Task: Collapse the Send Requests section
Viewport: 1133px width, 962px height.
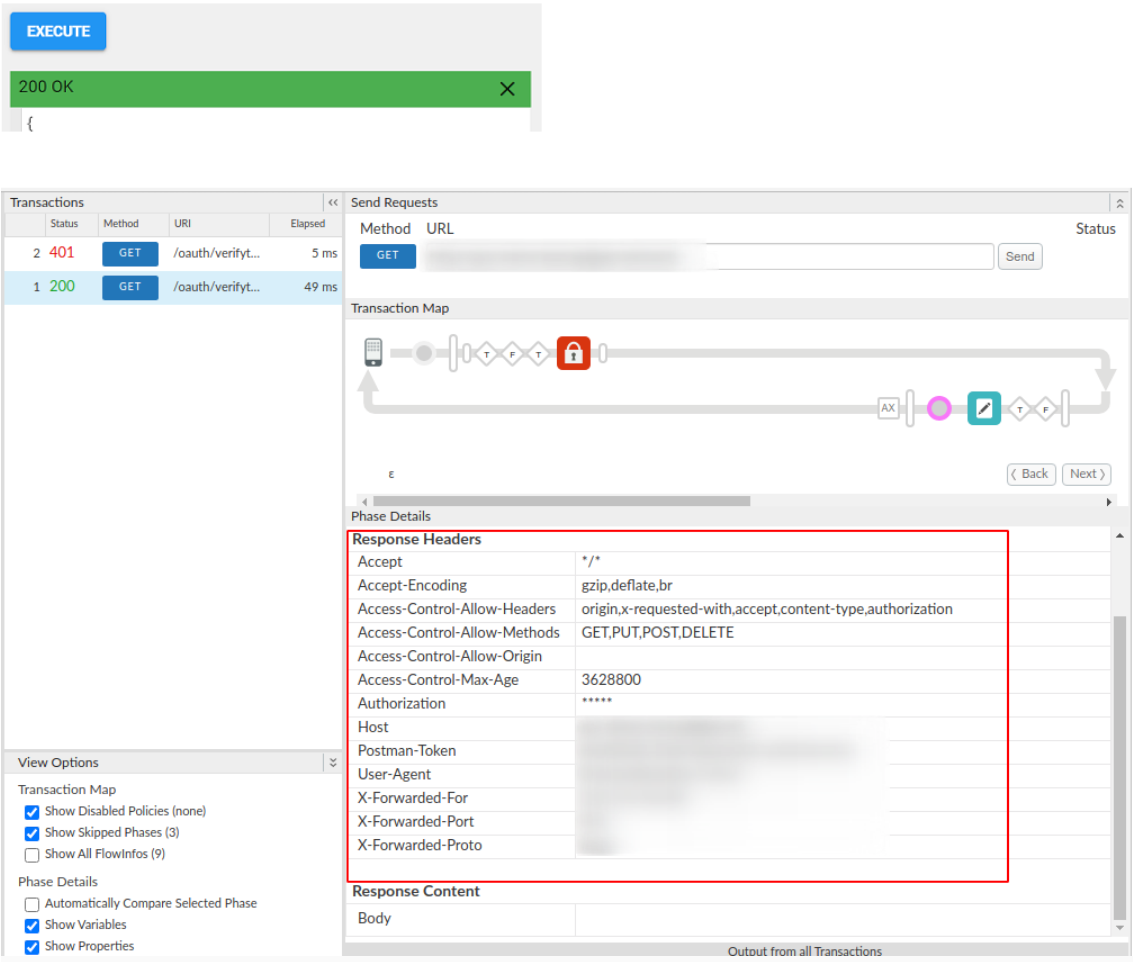Action: [1119, 203]
